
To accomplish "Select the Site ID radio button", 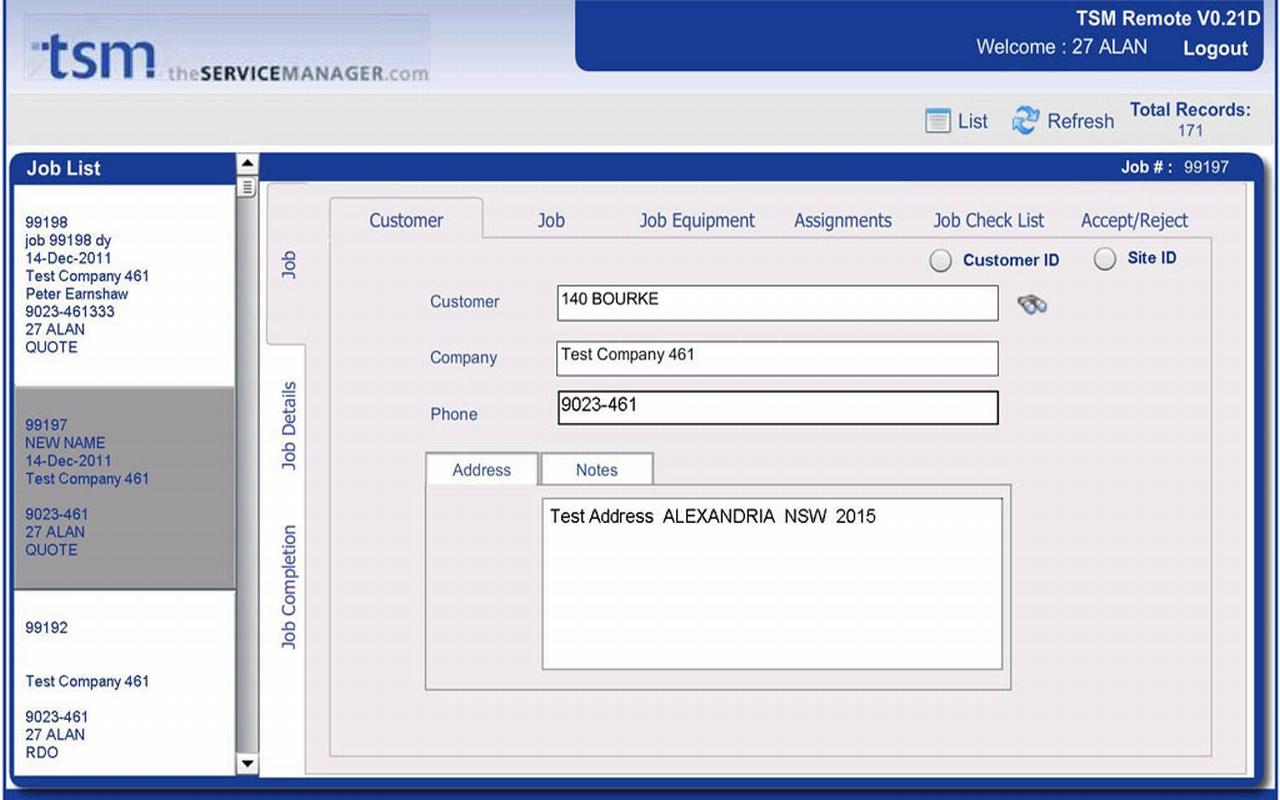I will [x=1104, y=259].
